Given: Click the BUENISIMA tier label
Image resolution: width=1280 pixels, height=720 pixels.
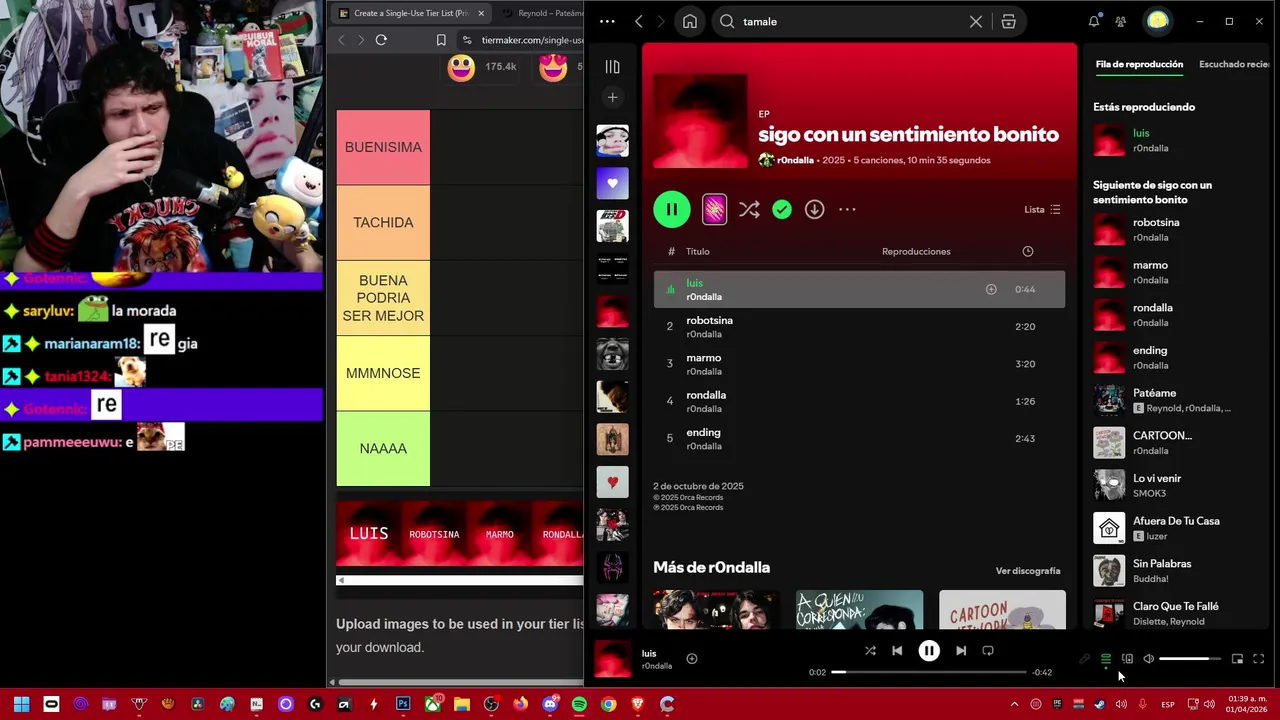Looking at the screenshot, I should click(x=383, y=147).
